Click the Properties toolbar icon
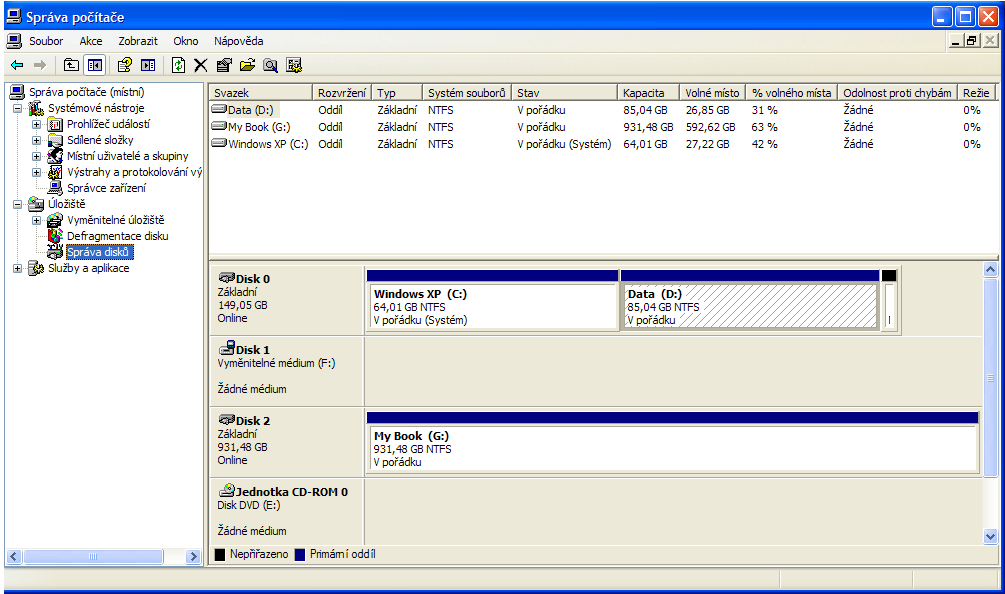 [224, 65]
